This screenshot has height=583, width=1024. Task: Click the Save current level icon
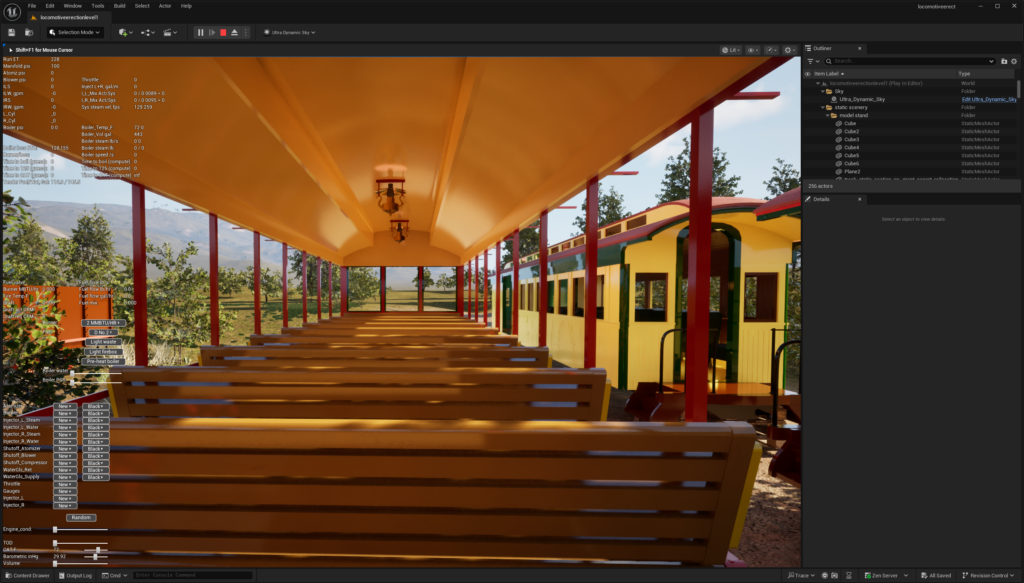click(11, 32)
